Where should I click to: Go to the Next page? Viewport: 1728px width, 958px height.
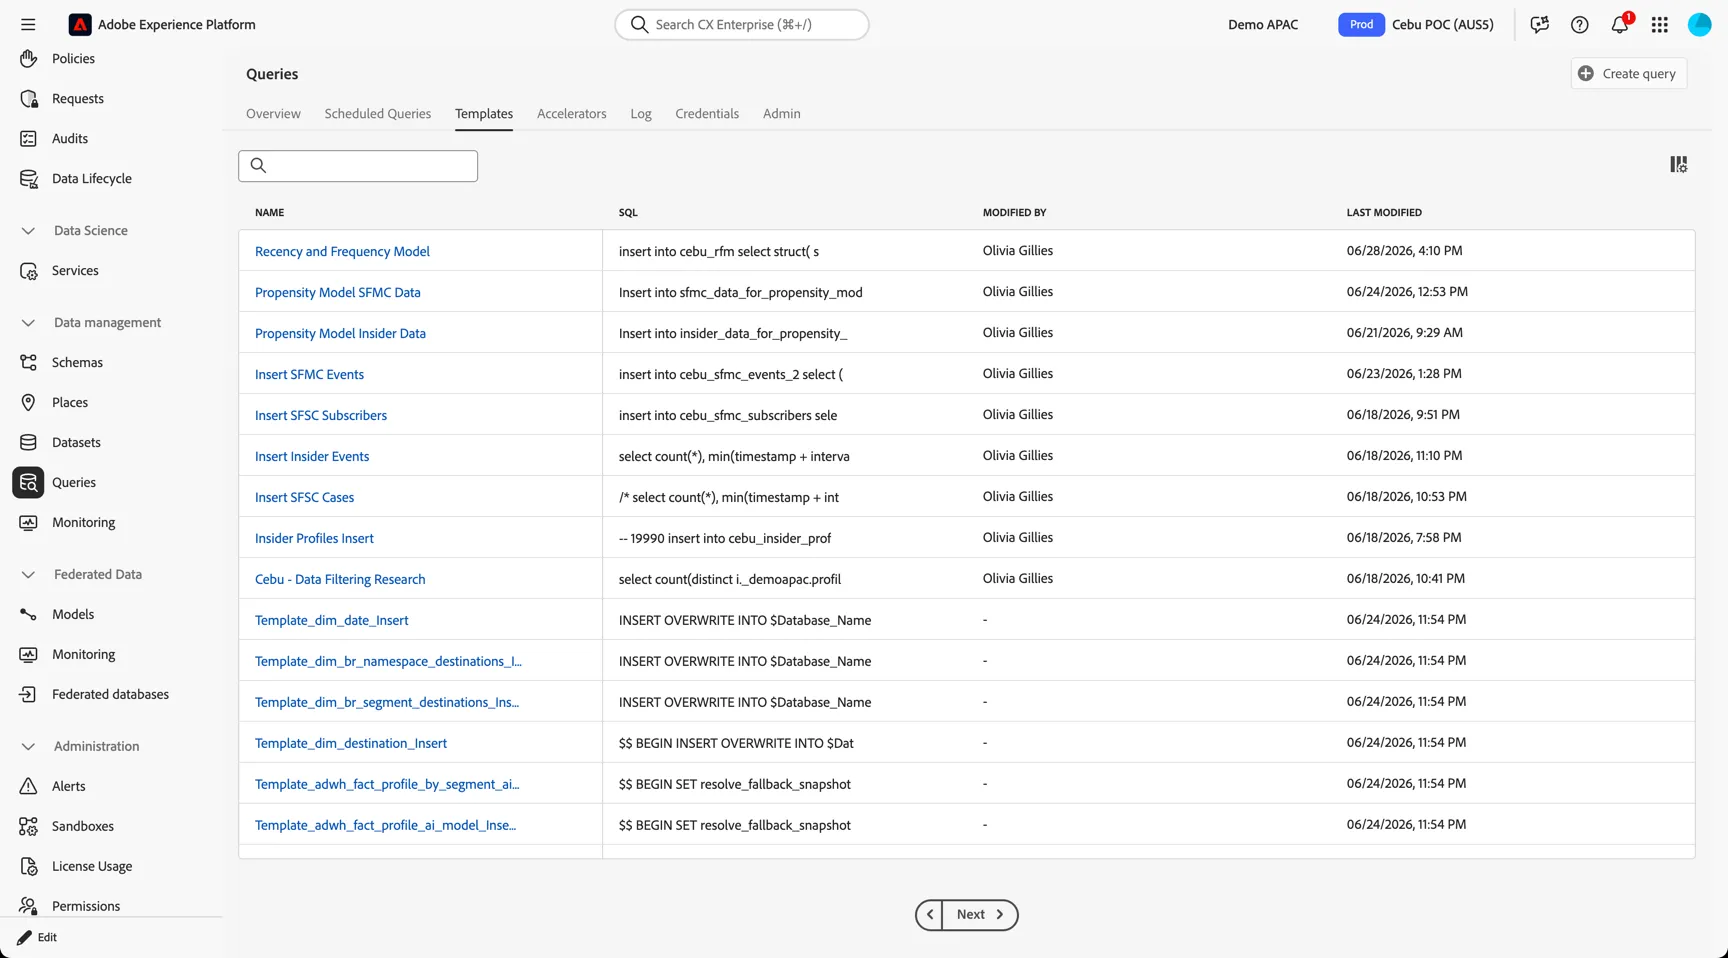980,915
